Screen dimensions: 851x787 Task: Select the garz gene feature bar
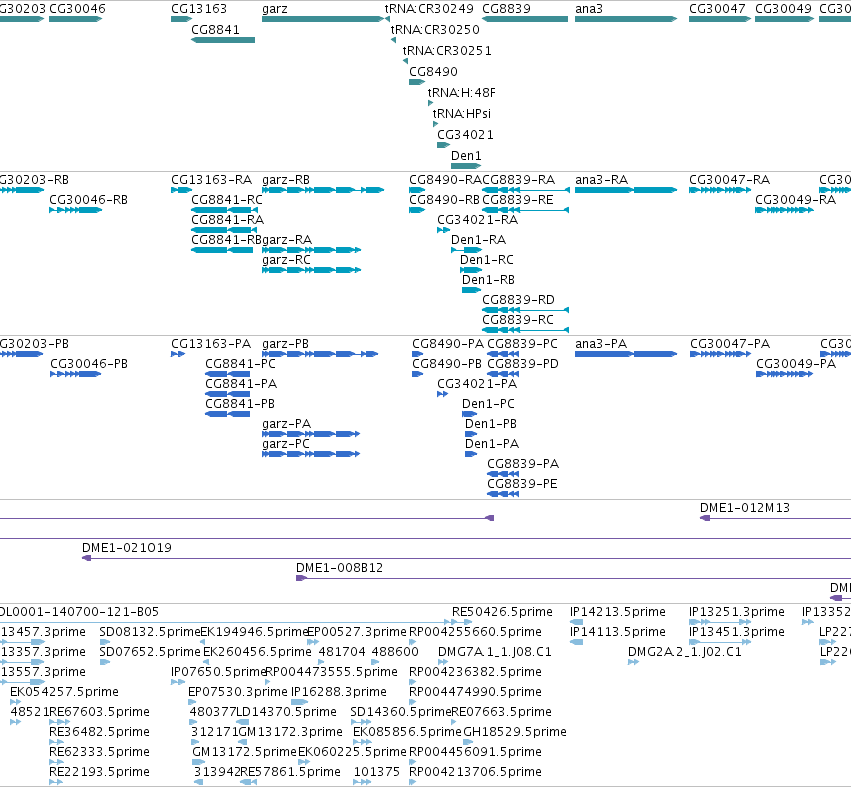coord(323,19)
